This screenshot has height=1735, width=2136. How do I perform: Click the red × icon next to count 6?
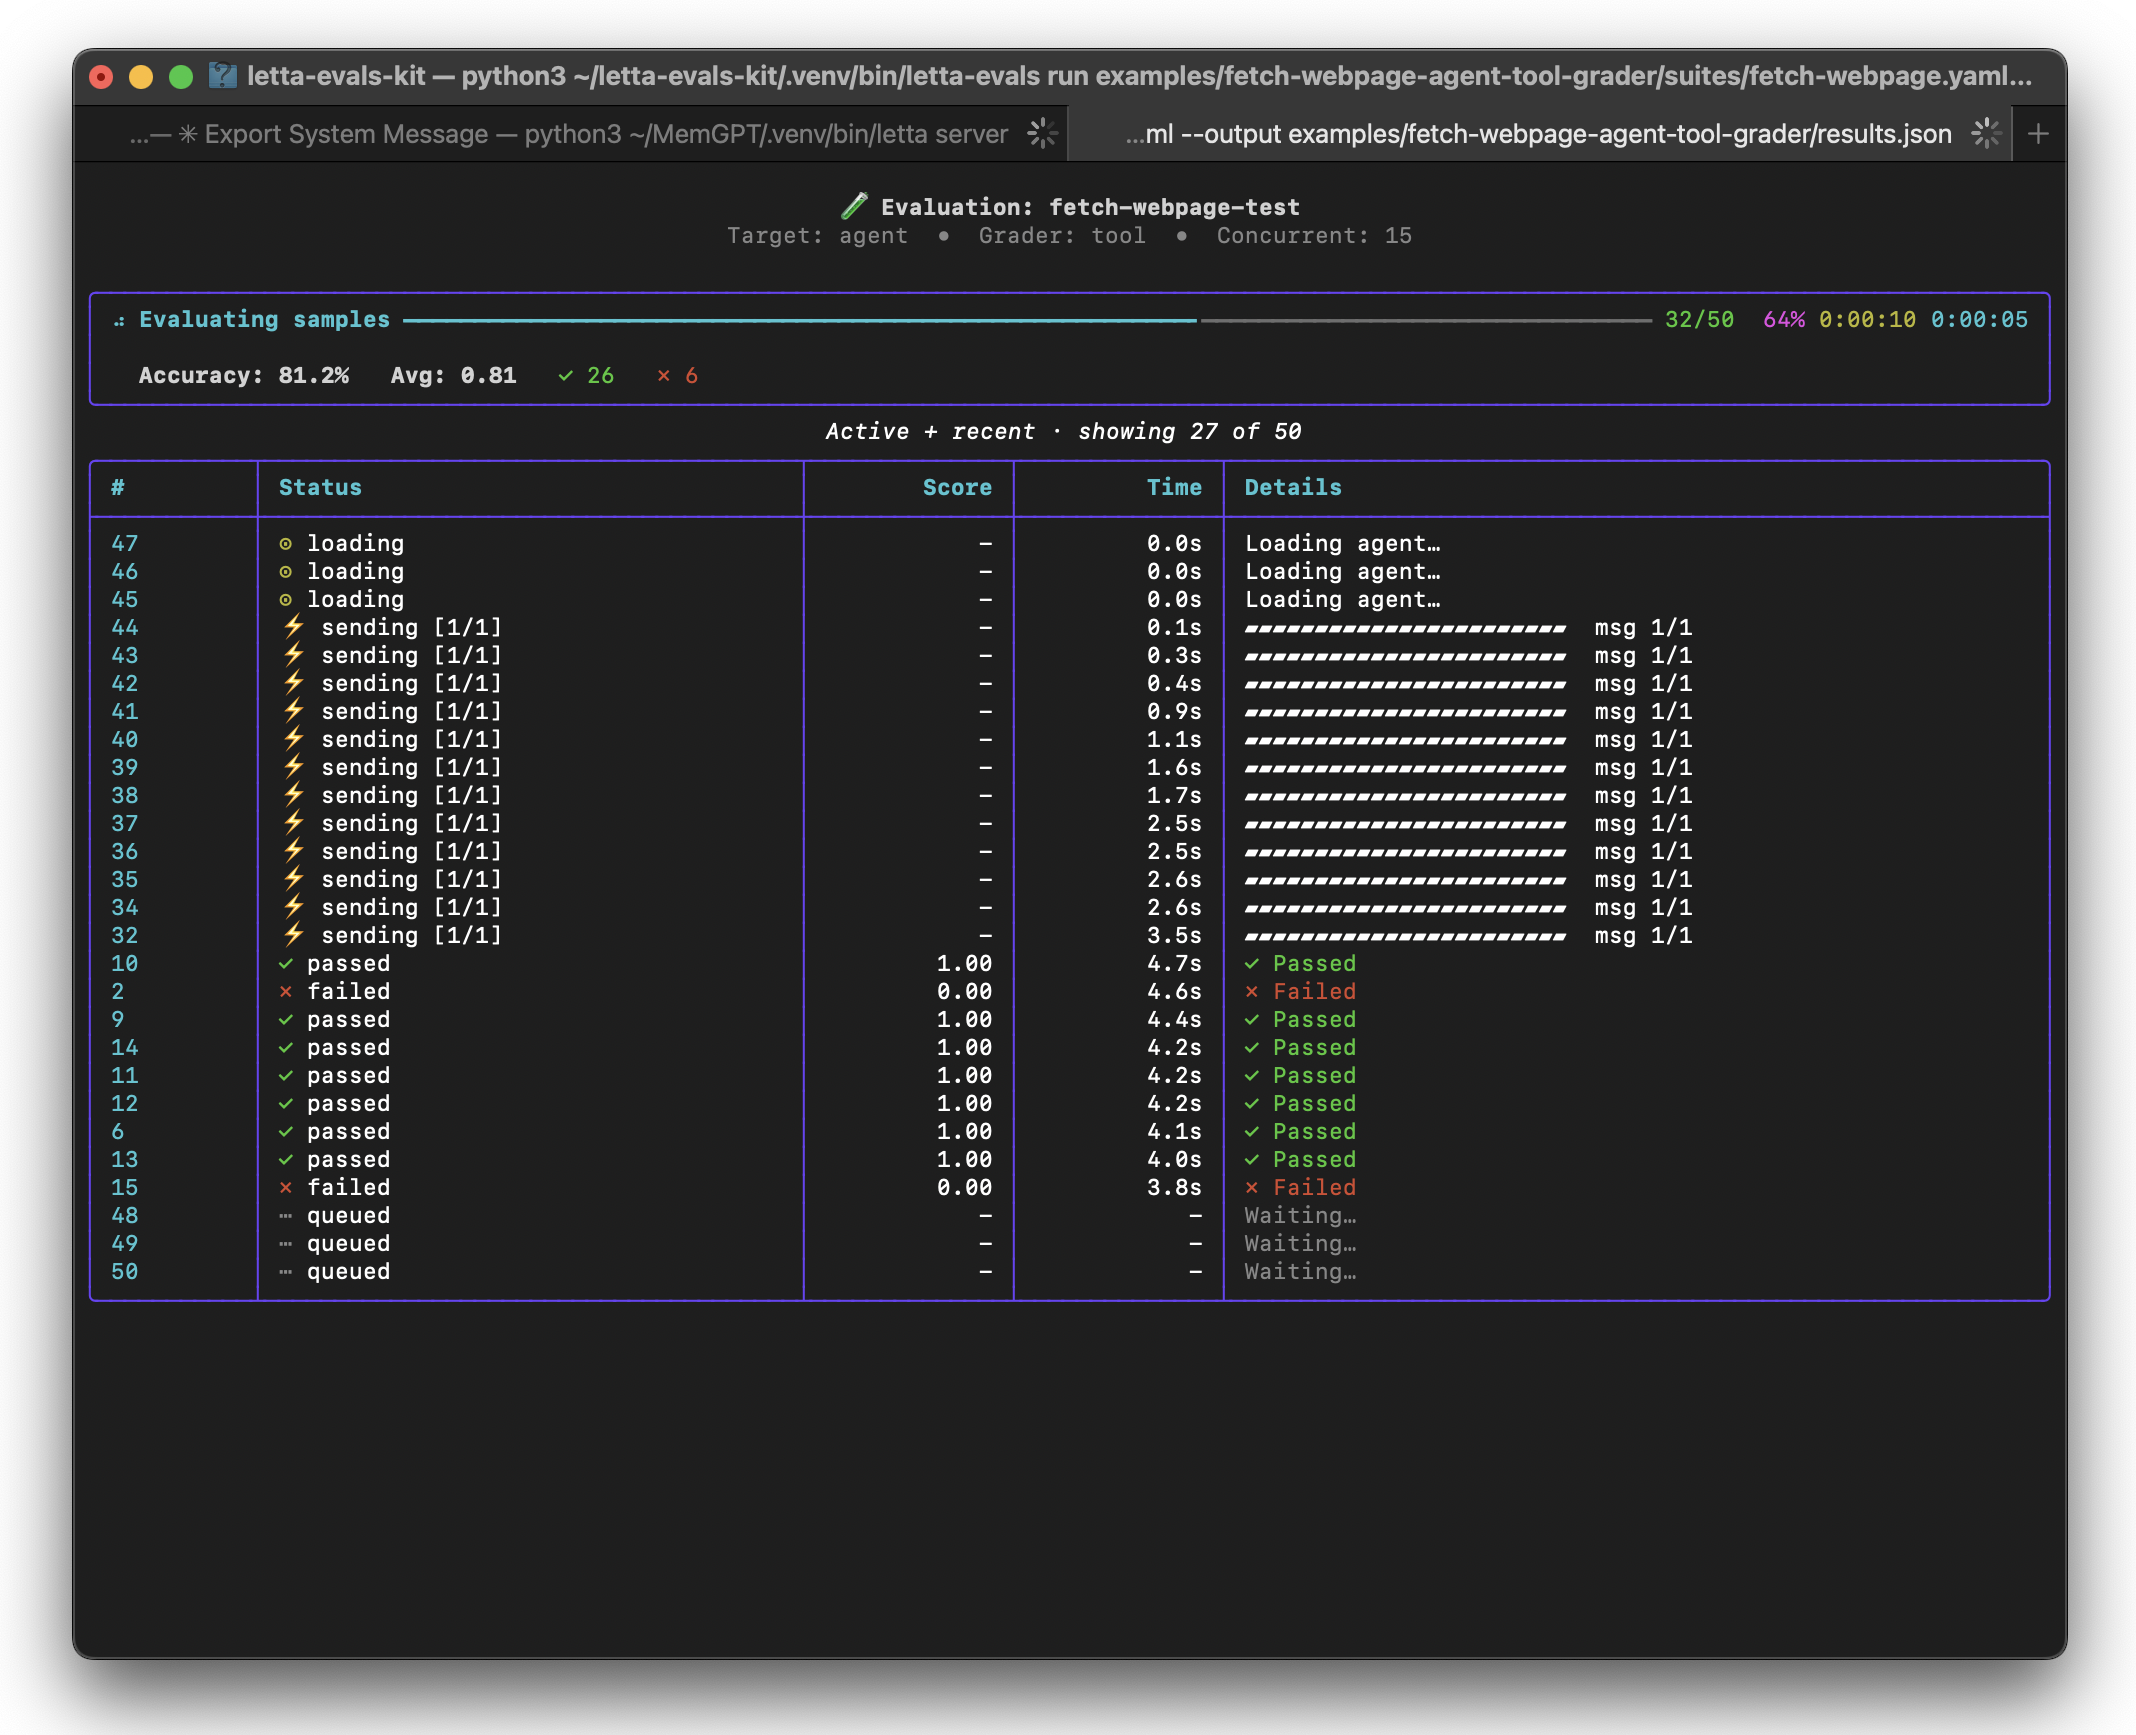[x=664, y=376]
